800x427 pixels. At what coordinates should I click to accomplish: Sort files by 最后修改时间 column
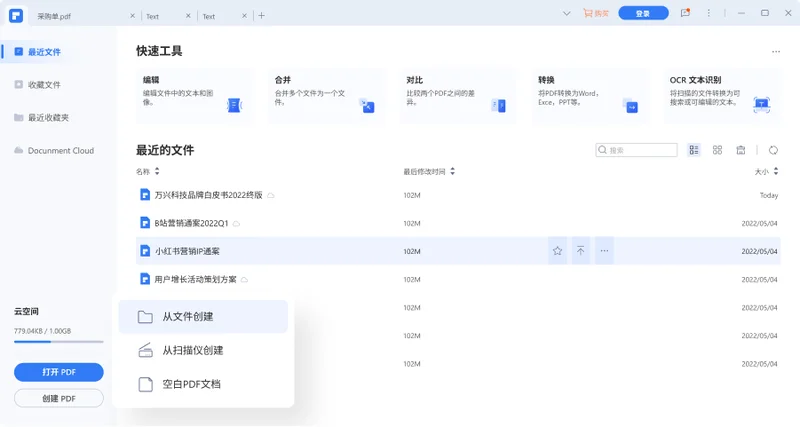coord(429,171)
